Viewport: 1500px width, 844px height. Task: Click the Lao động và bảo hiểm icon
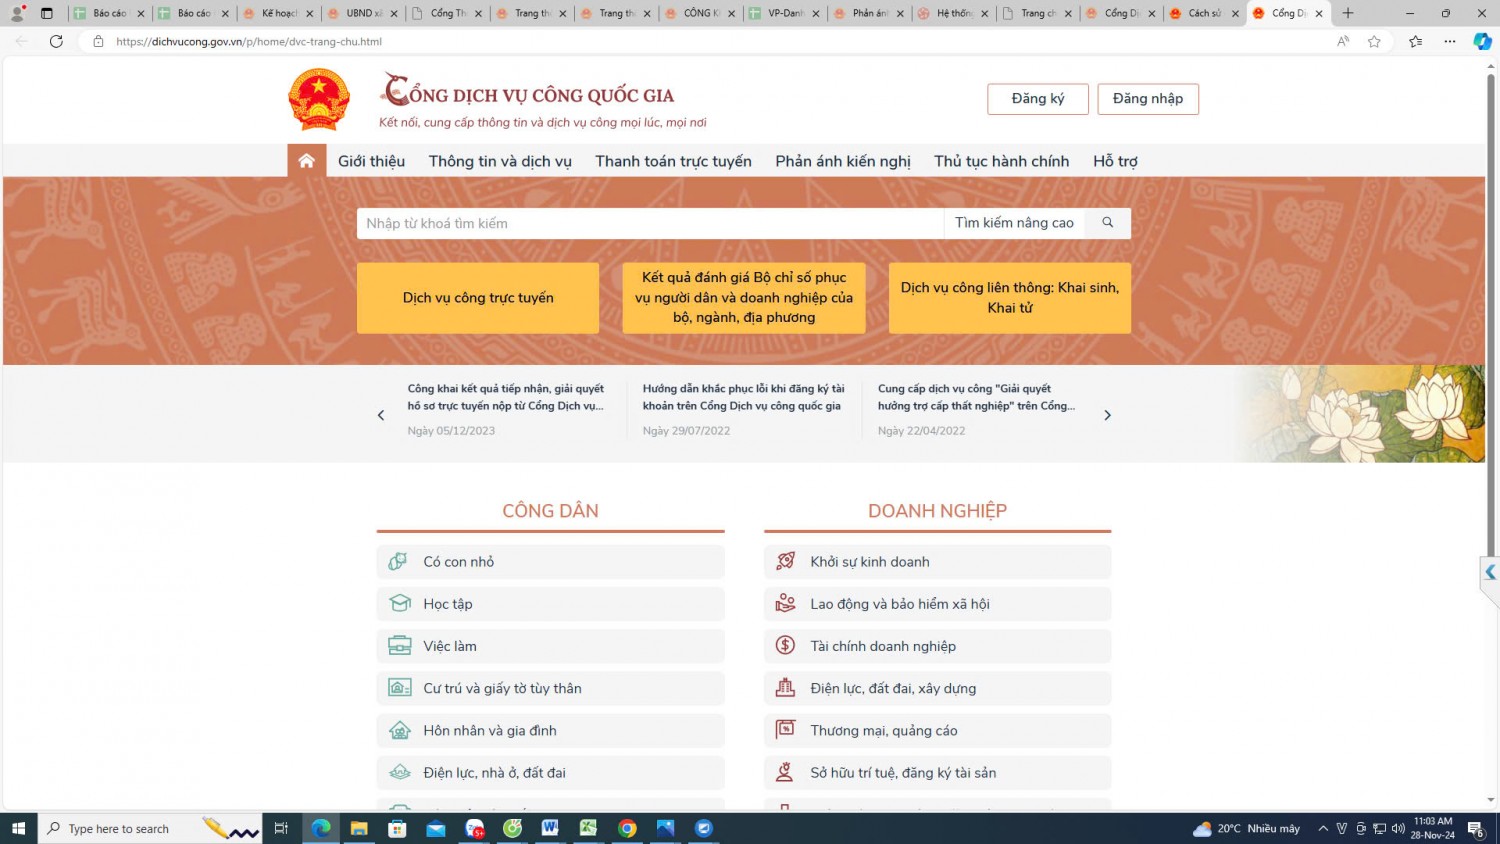[x=786, y=604]
